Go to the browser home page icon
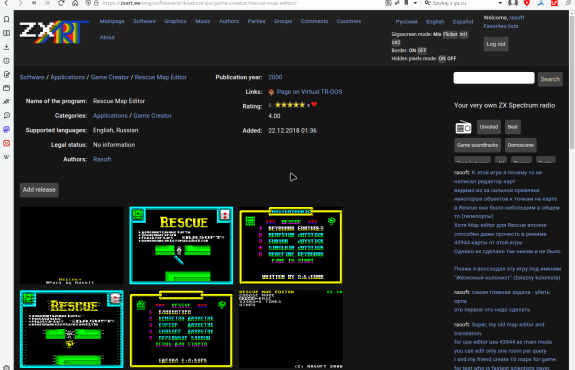This screenshot has width=575, height=370. click(75, 3)
